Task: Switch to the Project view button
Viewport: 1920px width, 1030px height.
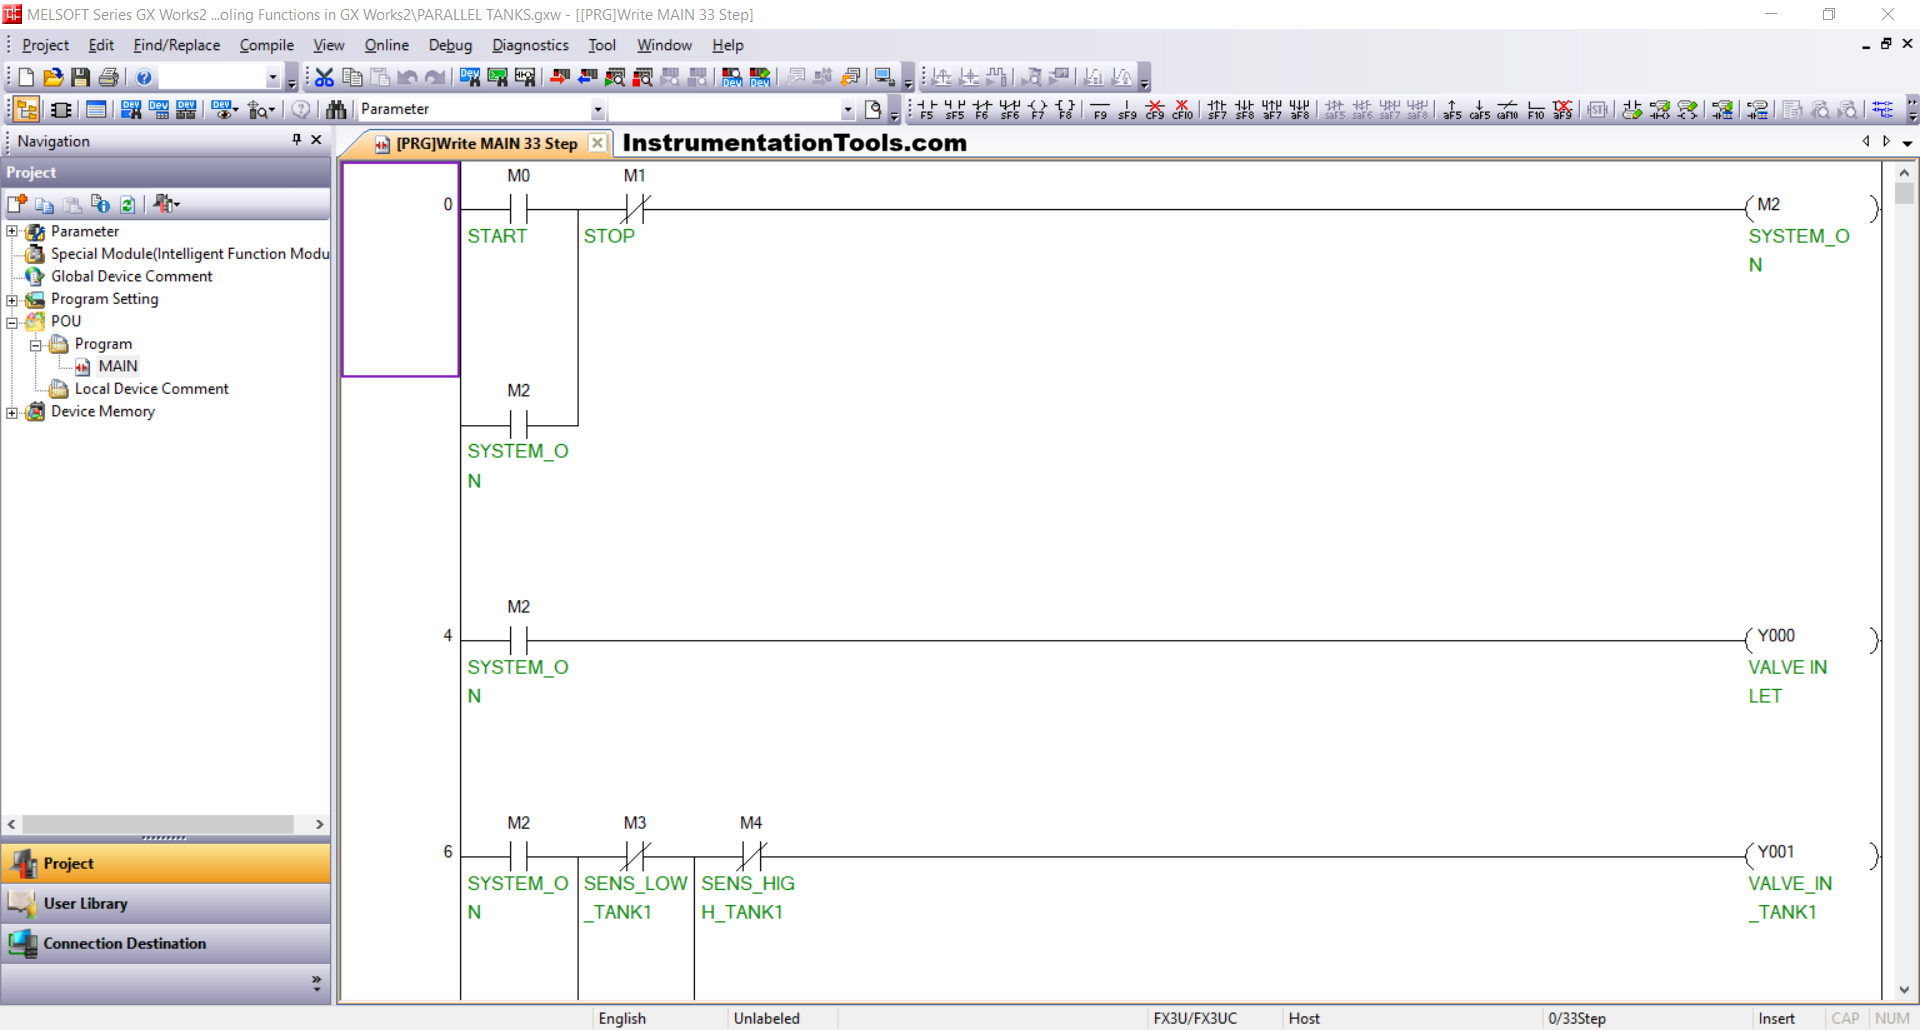Action: point(166,863)
